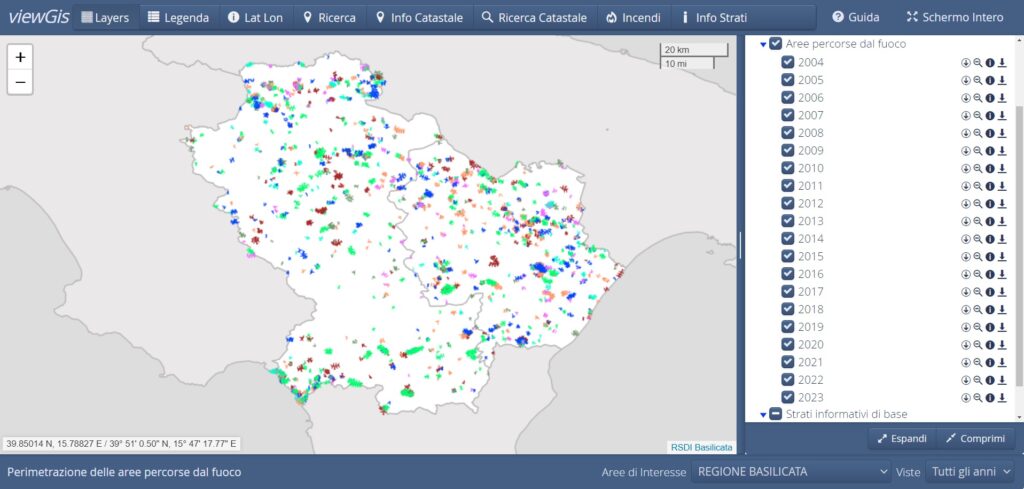Image resolution: width=1024 pixels, height=489 pixels.
Task: Uncheck the 2008 layer checkbox
Action: (x=788, y=133)
